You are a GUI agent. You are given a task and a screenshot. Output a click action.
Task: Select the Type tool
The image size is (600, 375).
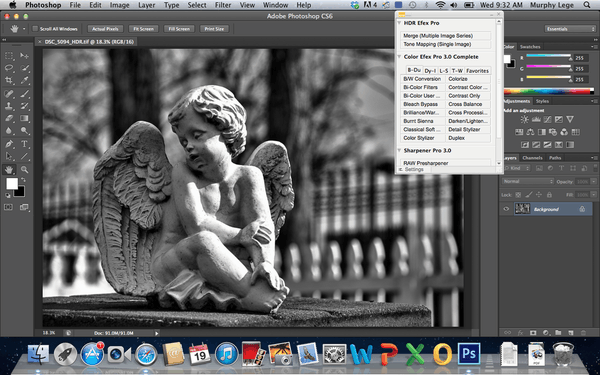pyautogui.click(x=24, y=144)
